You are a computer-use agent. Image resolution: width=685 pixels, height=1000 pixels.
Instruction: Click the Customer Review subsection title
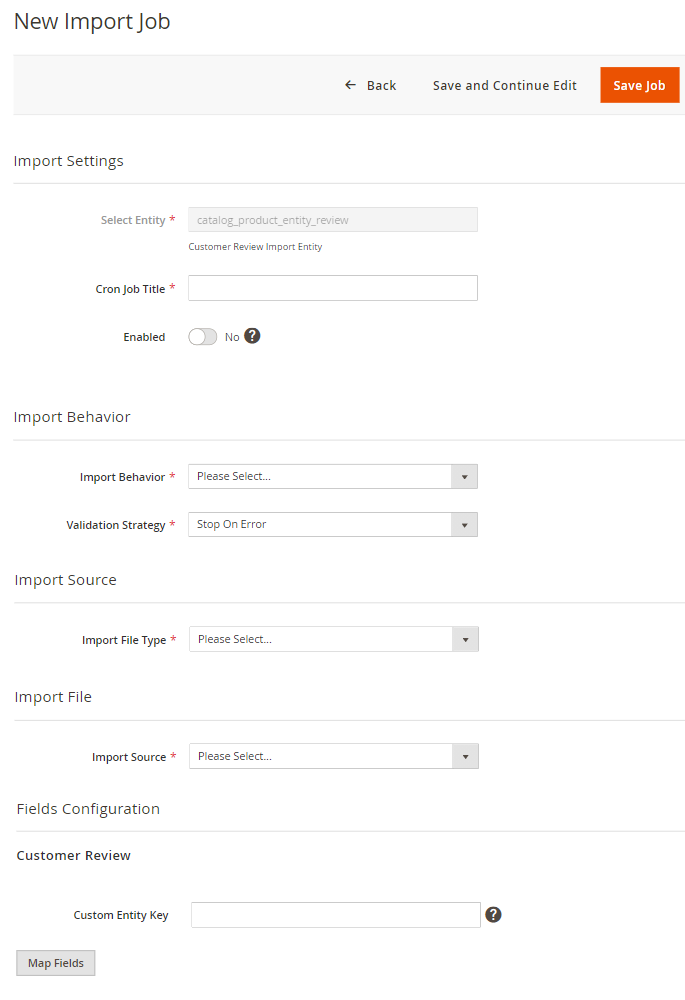pos(74,856)
